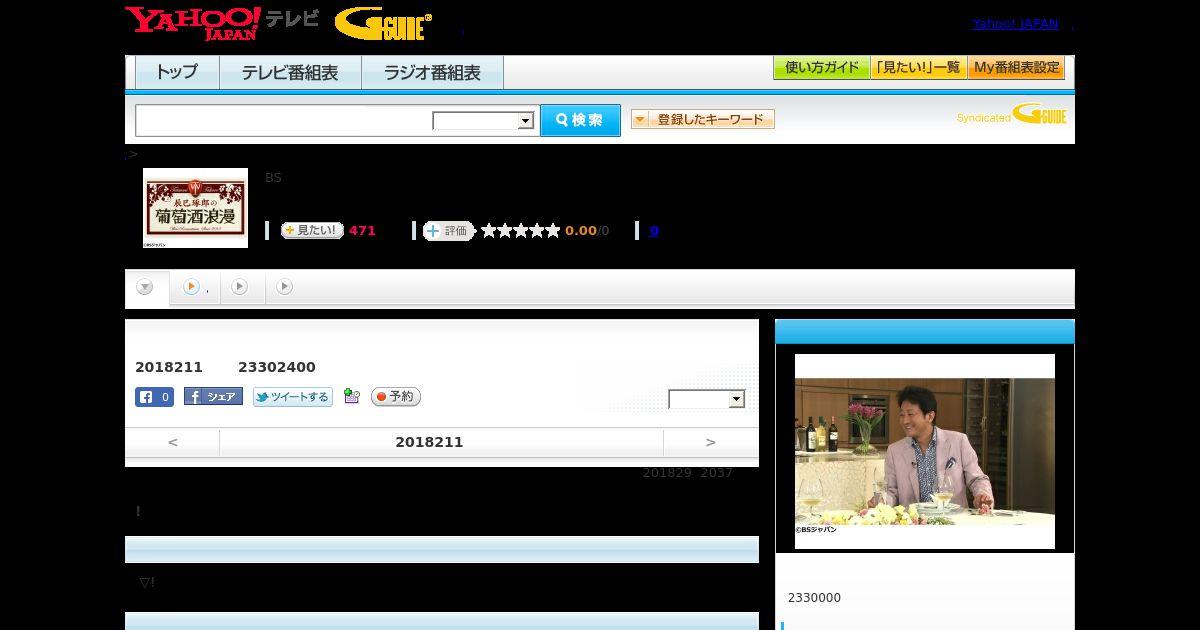Click the 検索 search button
The height and width of the screenshot is (630, 1200).
pos(580,120)
